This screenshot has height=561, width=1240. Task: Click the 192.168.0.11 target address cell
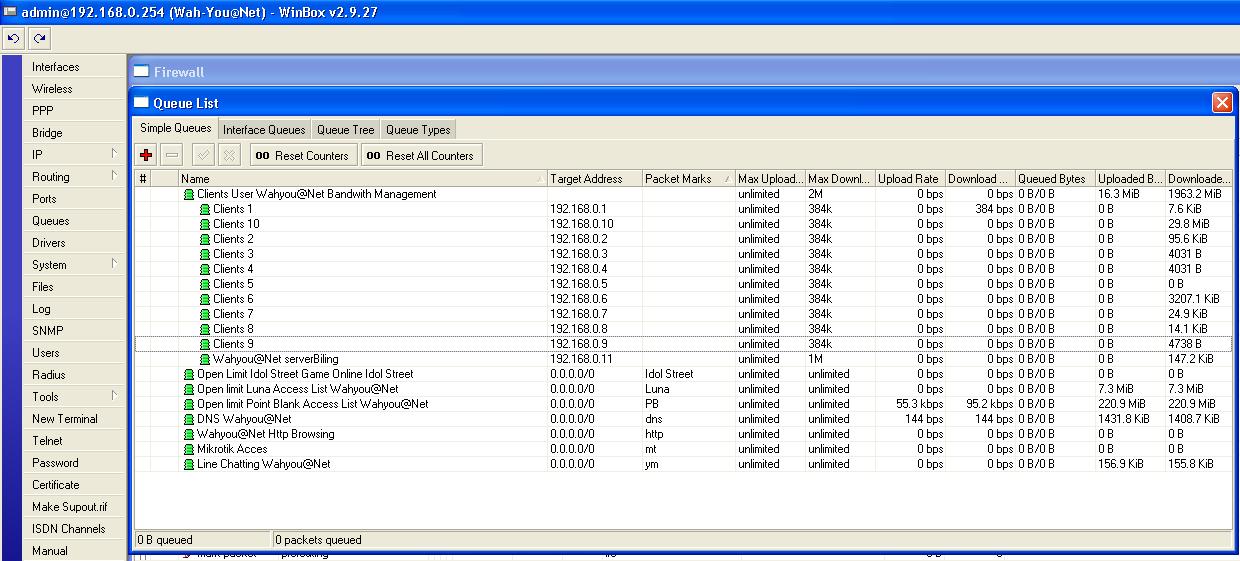(x=595, y=359)
